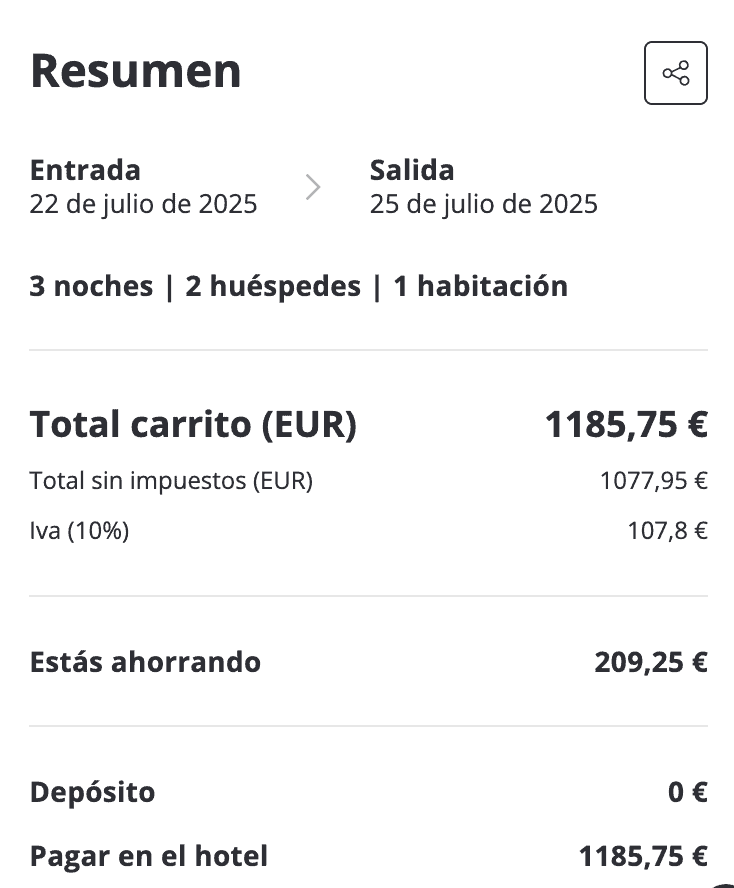Select the Salida label
The width and height of the screenshot is (734, 888).
coord(412,170)
